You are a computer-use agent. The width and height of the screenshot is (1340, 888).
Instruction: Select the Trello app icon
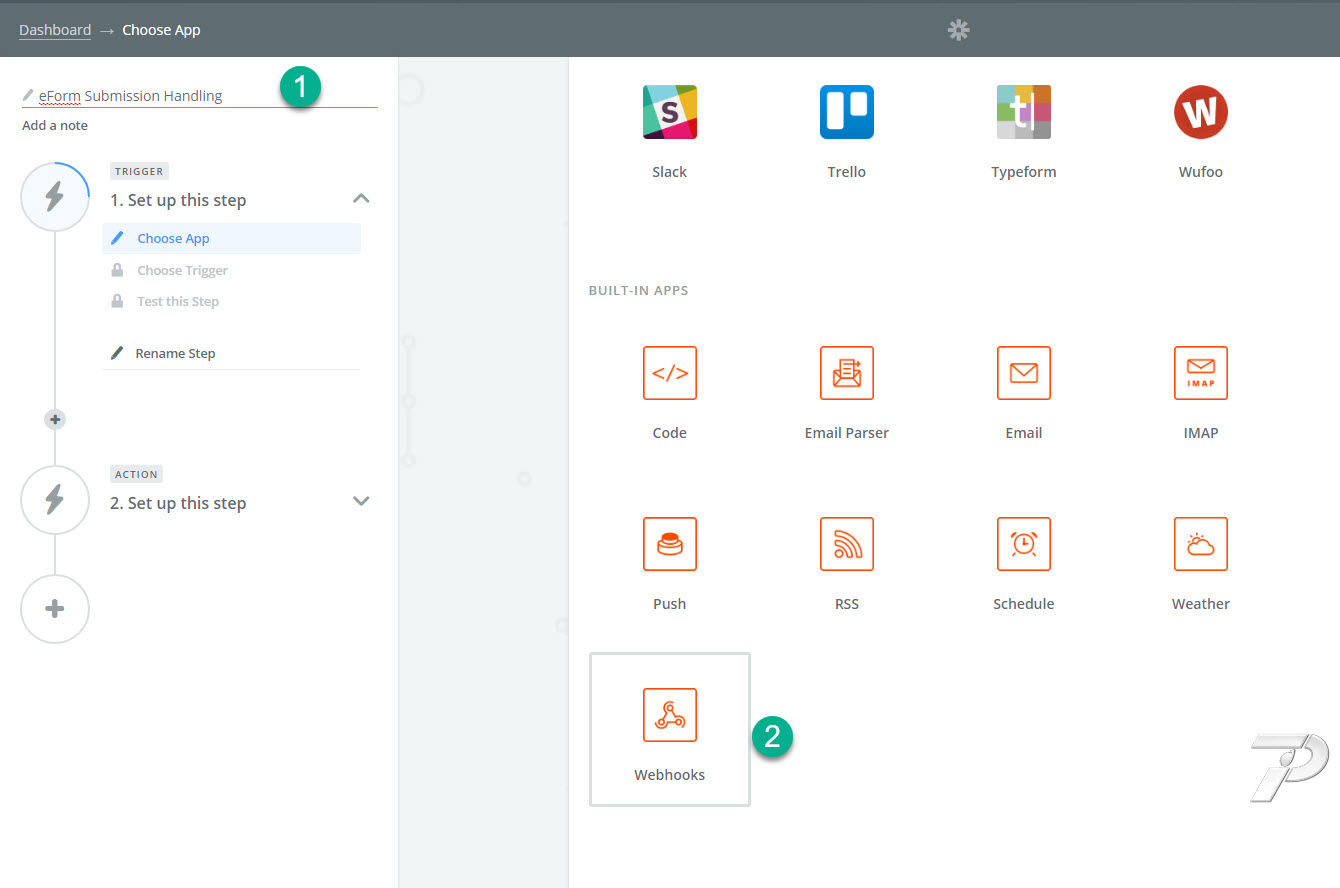846,112
